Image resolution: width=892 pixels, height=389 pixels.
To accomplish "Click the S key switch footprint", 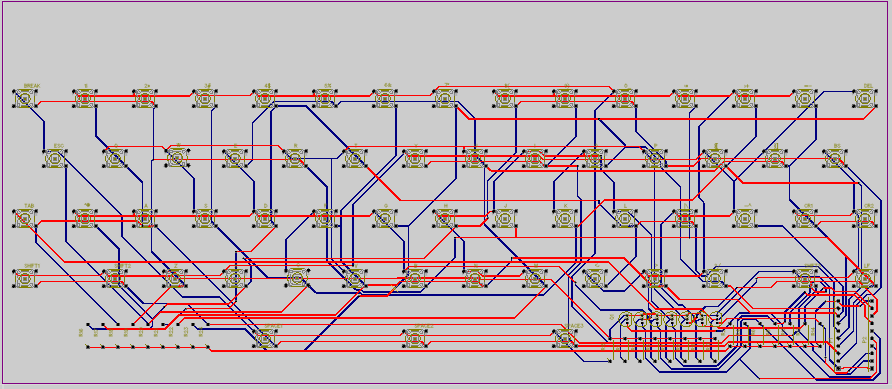I will coord(204,218).
